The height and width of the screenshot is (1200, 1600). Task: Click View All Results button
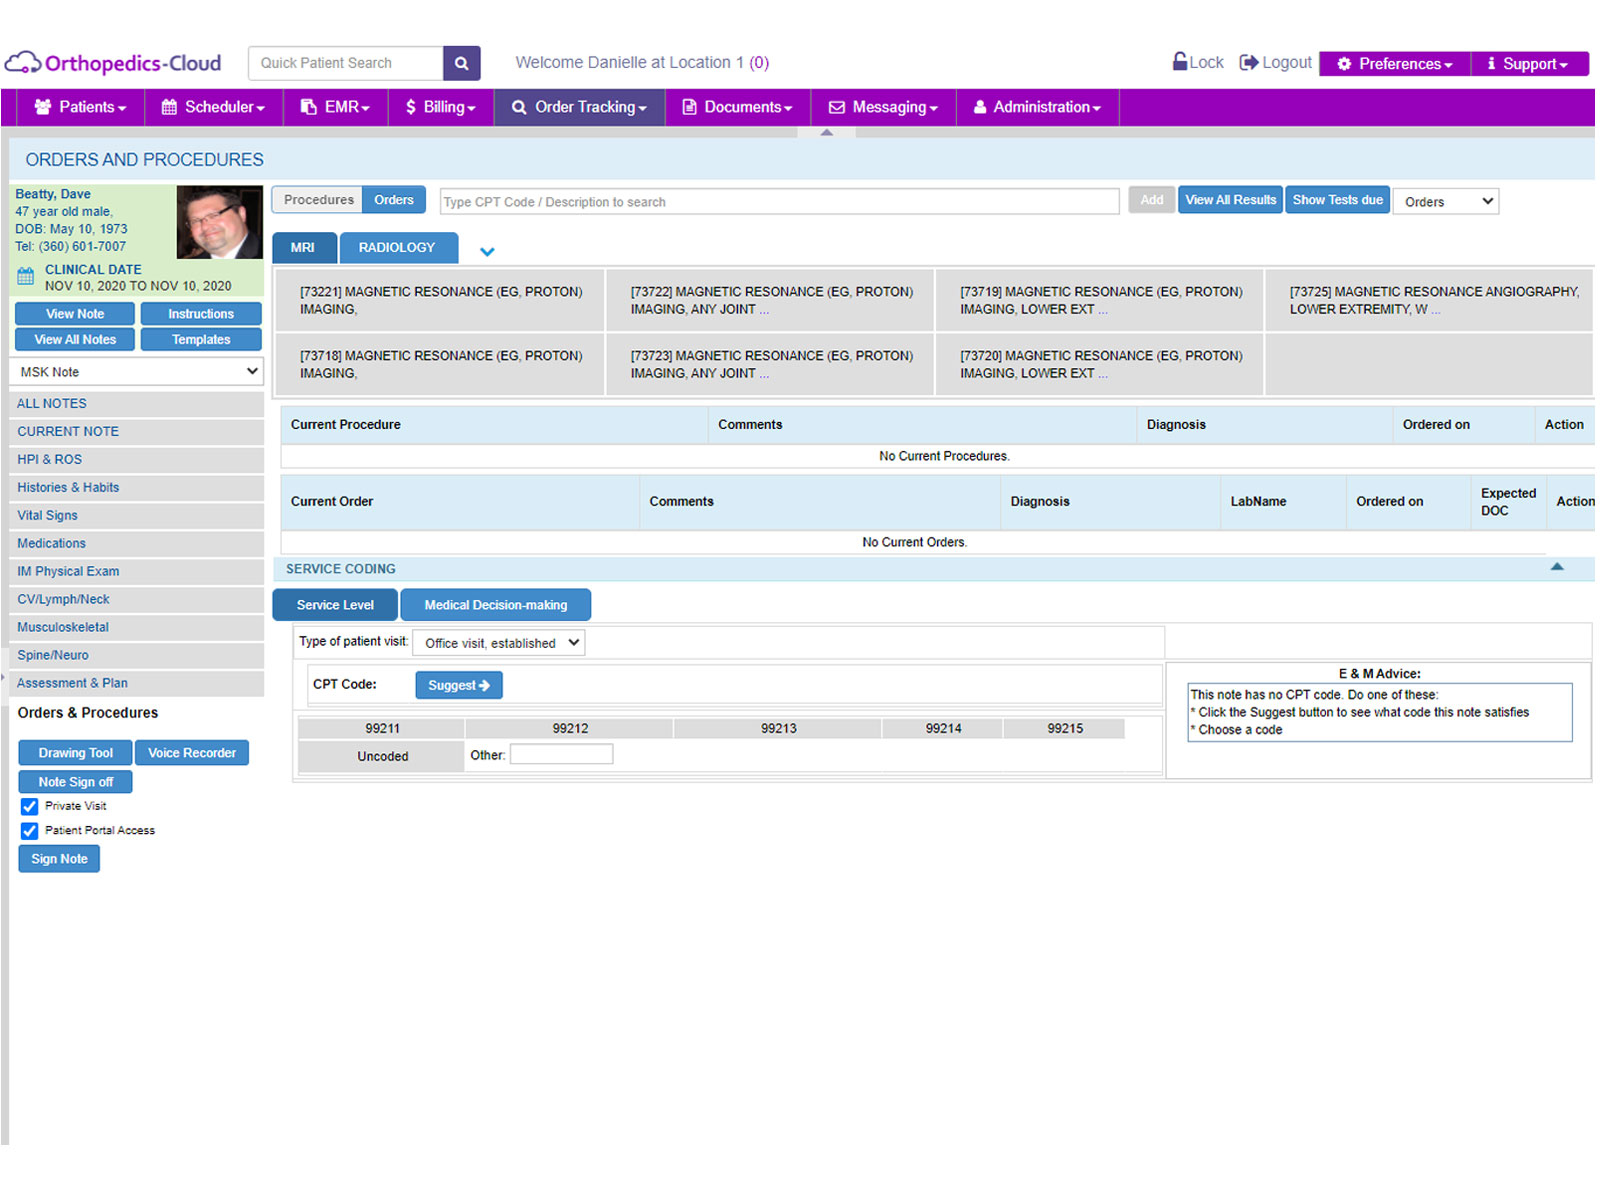[x=1230, y=200]
